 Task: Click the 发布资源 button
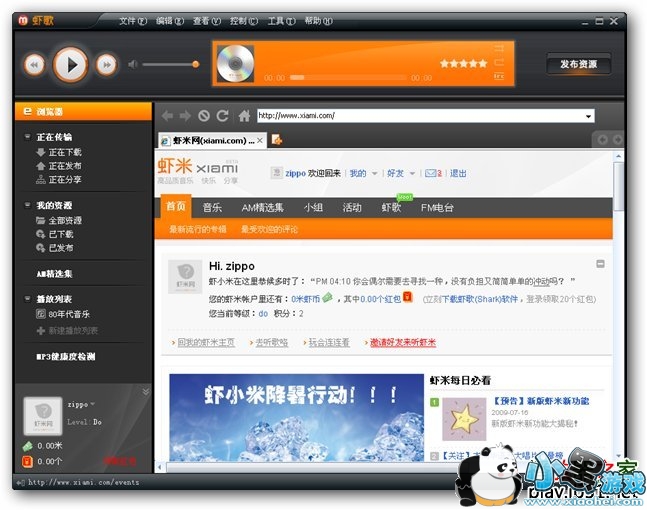[579, 64]
